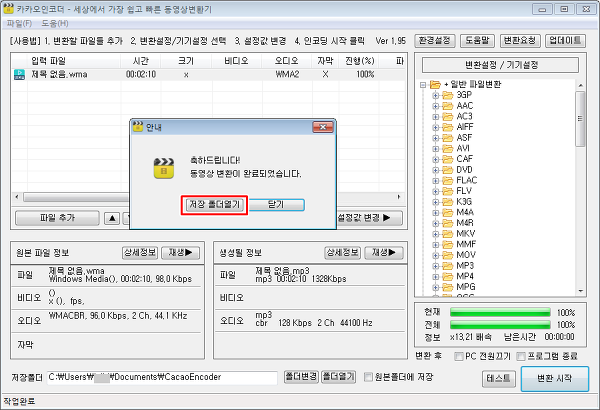Play the source file with 재생

pos(181,253)
